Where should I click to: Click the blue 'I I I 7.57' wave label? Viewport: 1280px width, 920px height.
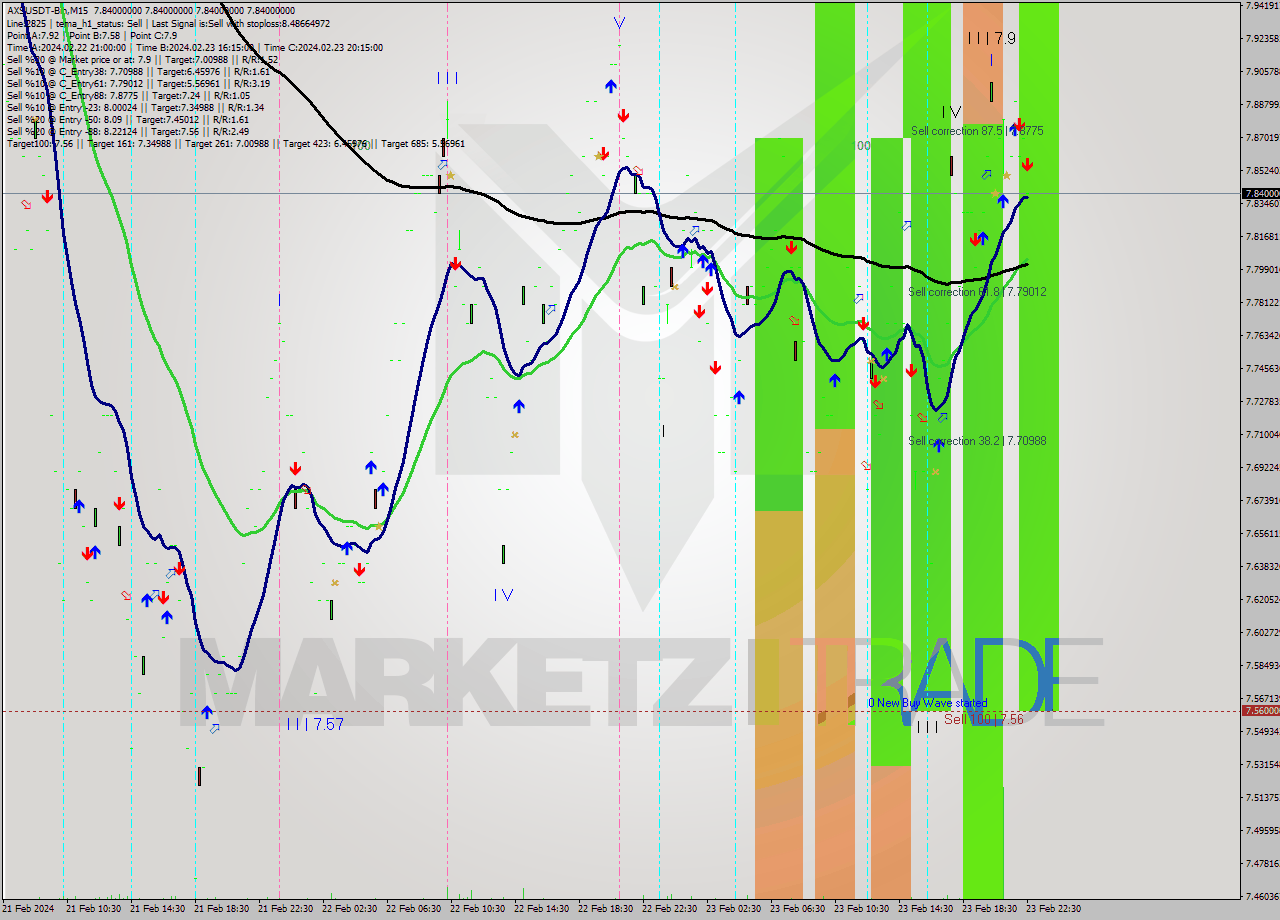click(x=315, y=724)
